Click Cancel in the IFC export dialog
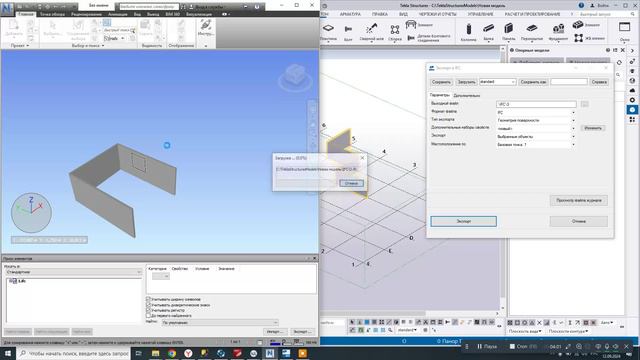 tap(578, 221)
